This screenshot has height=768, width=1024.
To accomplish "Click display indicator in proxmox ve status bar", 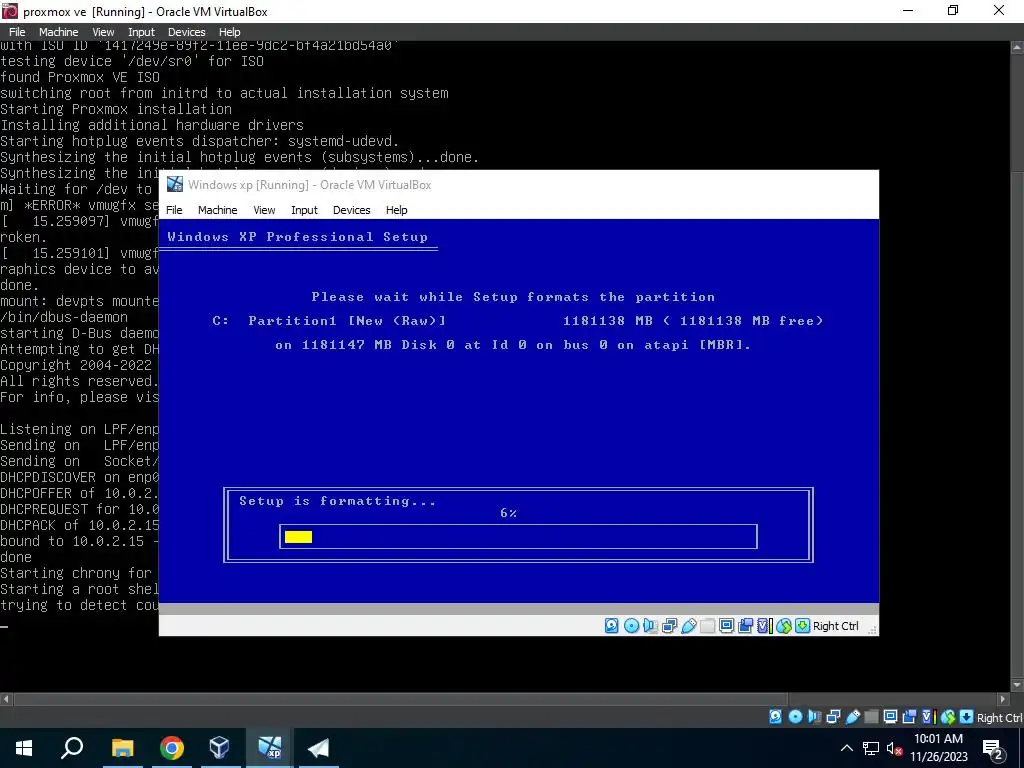I will pos(890,717).
